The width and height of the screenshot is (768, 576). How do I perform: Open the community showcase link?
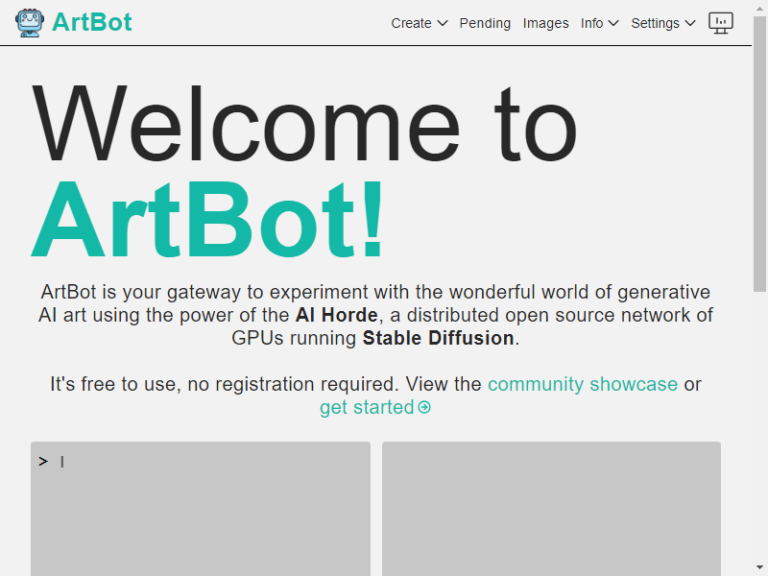tap(582, 384)
